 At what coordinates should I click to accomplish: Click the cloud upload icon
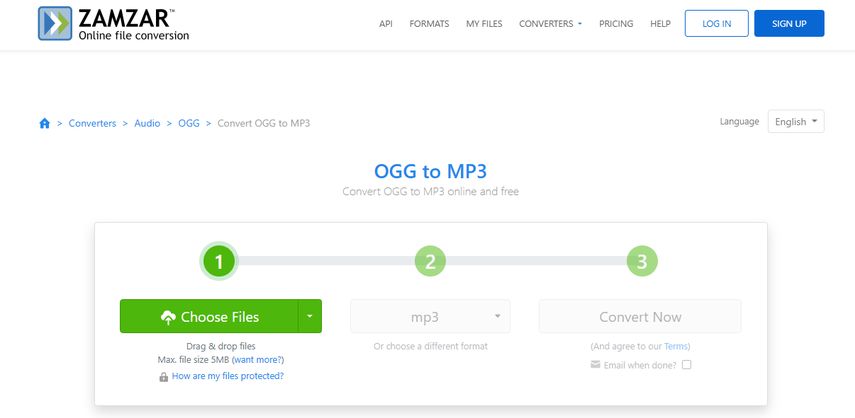[168, 317]
